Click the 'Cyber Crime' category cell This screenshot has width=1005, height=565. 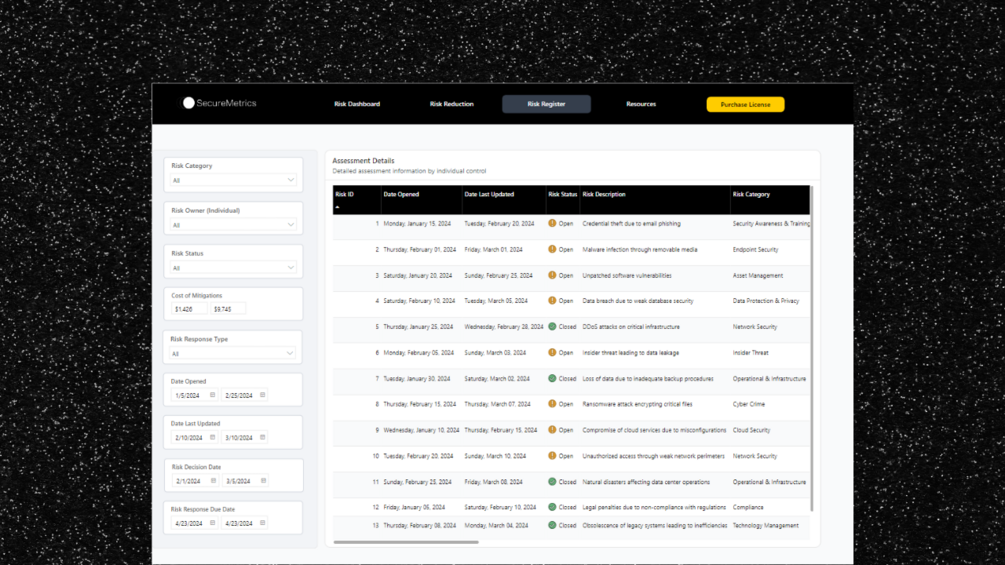tap(749, 405)
